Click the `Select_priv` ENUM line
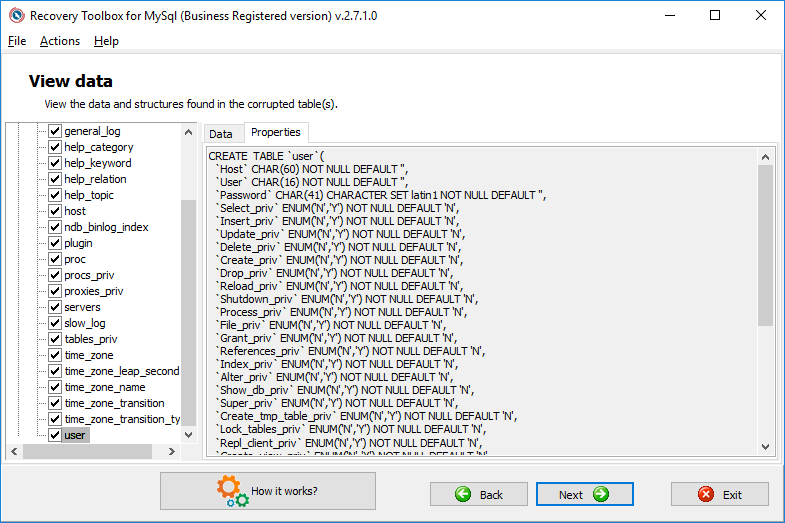The image size is (785, 523). [337, 208]
